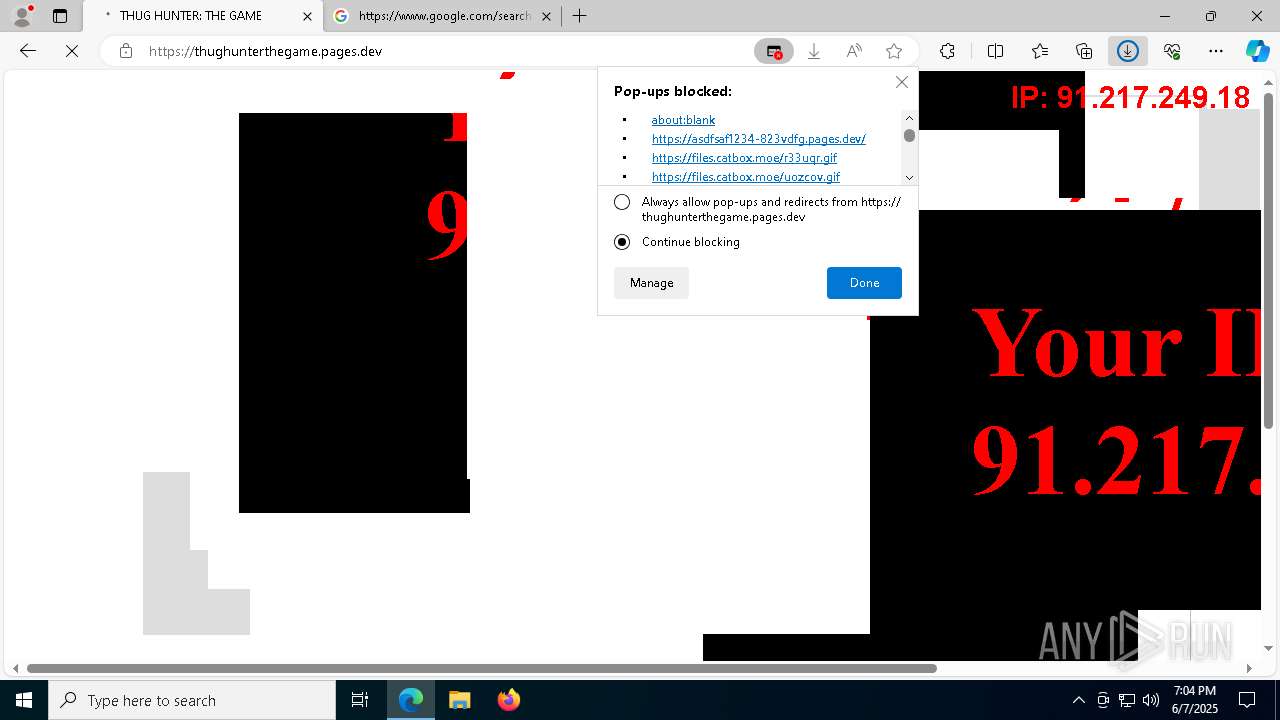The height and width of the screenshot is (720, 1280).
Task: Open the r33uqr.gif catbox link
Action: click(745, 158)
